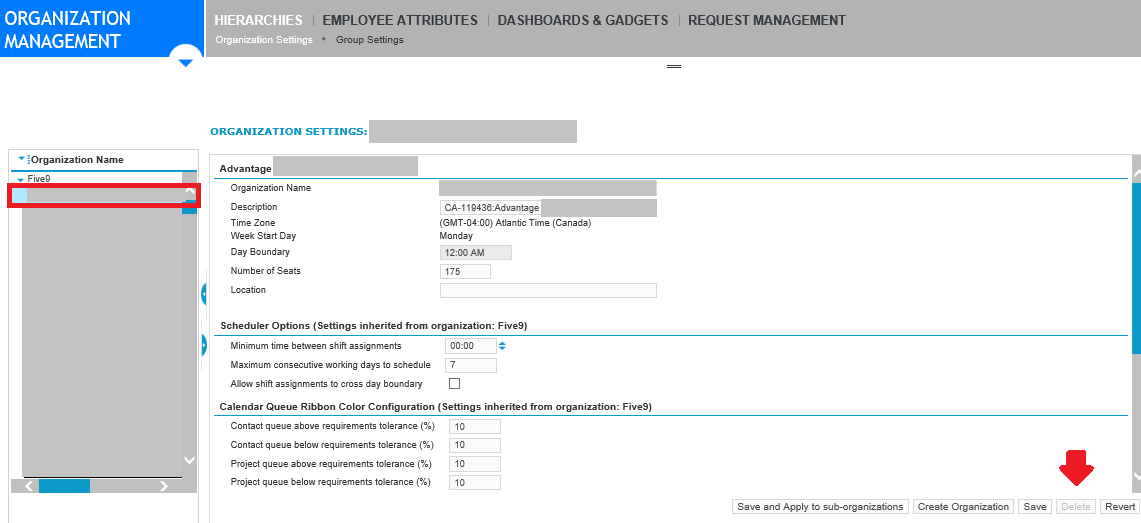The height and width of the screenshot is (523, 1141).
Task: Click the tree horizontal scroll right arrow
Action: click(x=164, y=486)
